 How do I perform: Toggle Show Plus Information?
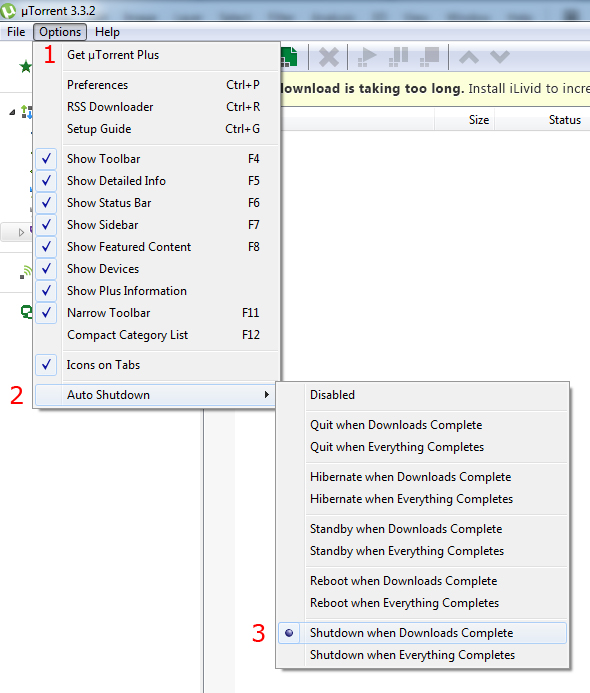coord(157,291)
